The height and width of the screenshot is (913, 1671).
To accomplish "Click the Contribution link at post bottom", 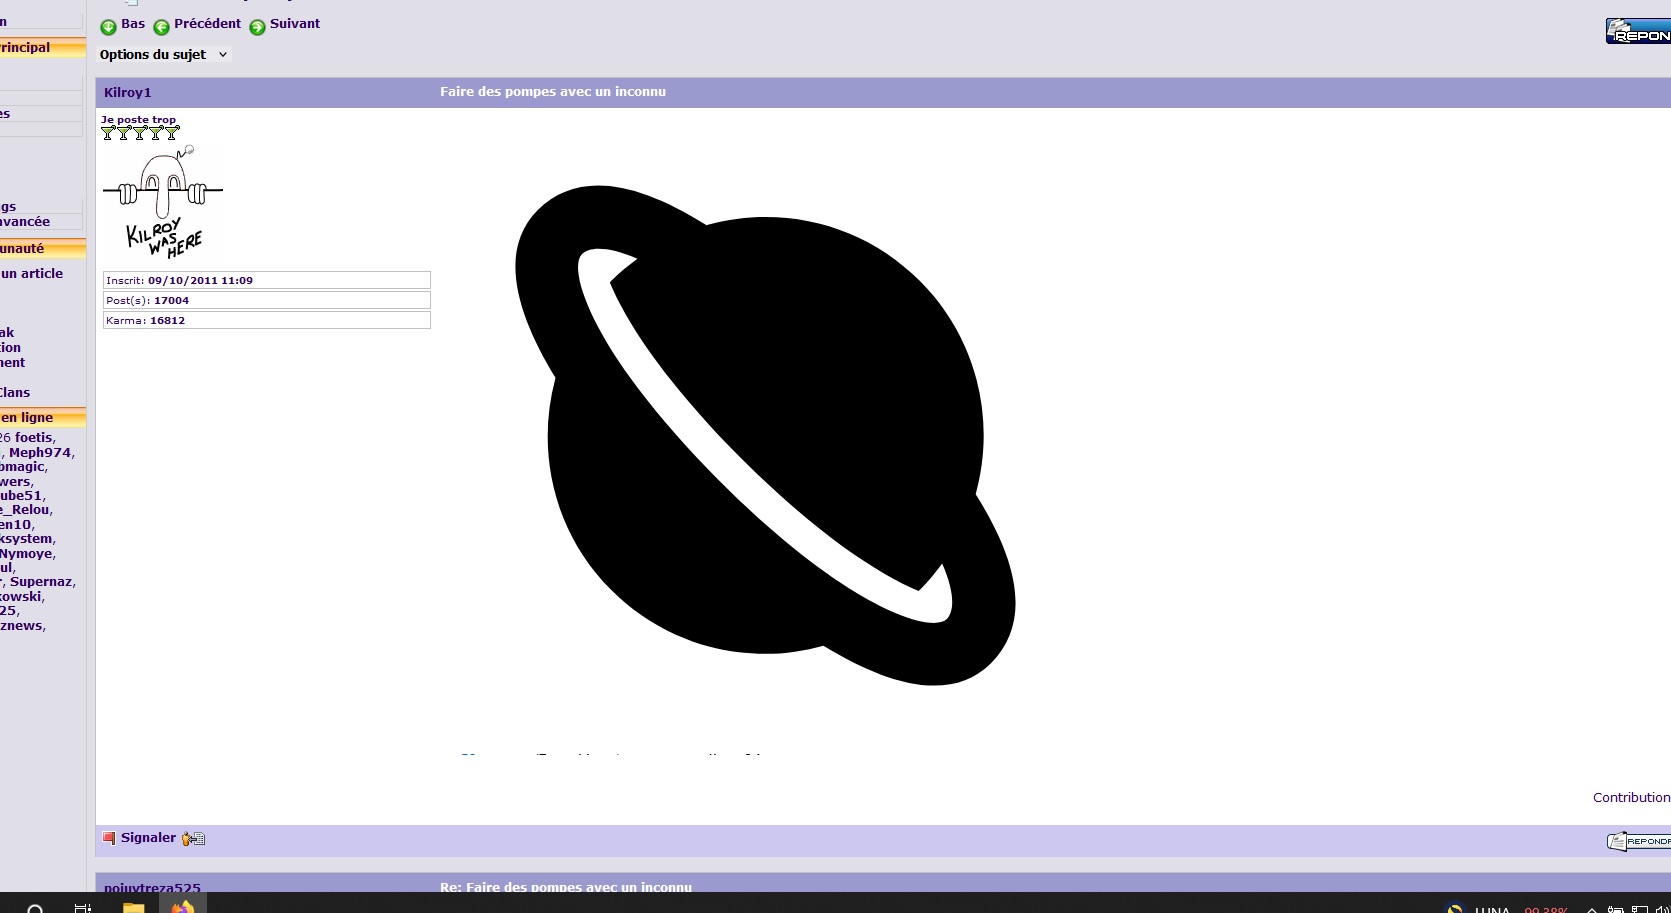I will click(x=1630, y=797).
